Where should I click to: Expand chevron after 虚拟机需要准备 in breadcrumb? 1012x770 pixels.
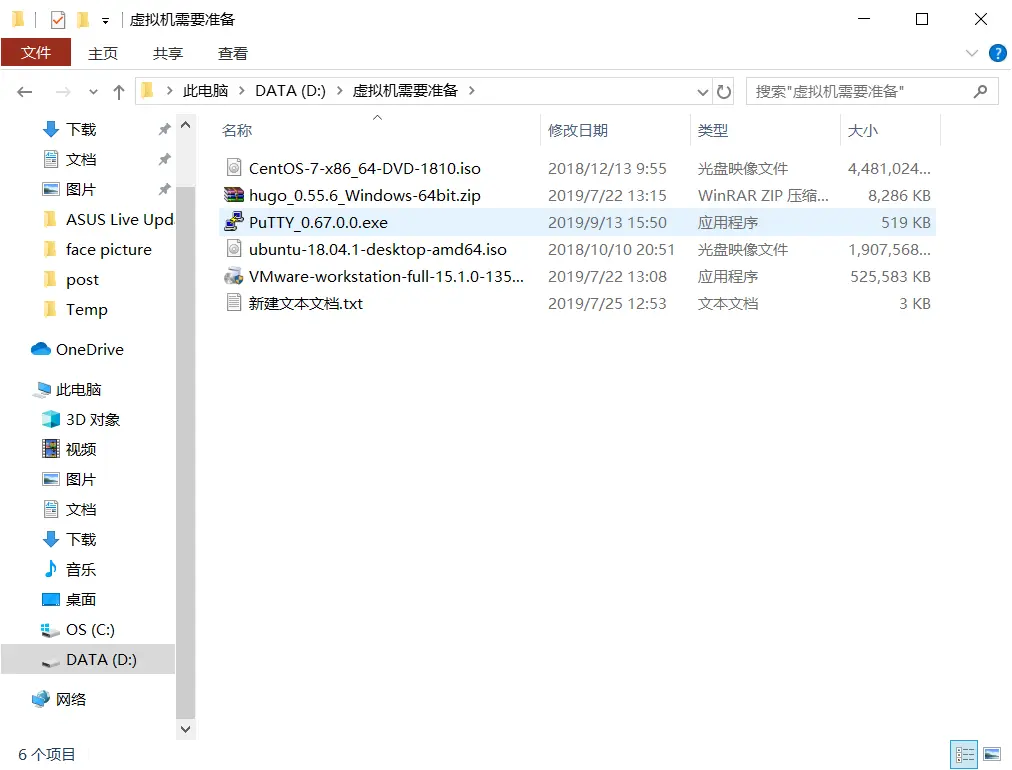coord(472,90)
